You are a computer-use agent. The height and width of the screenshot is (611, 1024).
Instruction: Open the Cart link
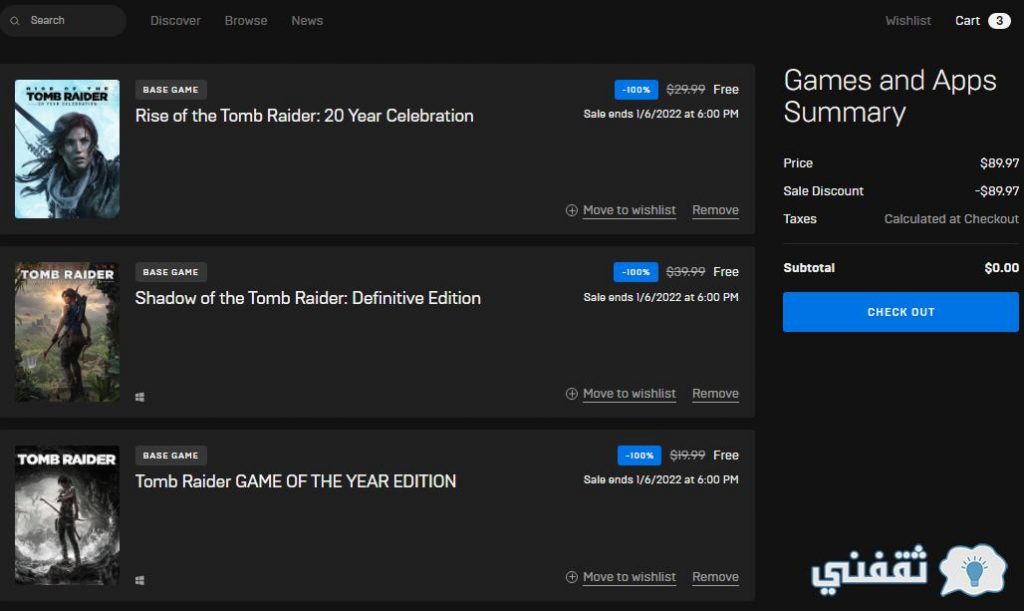[967, 21]
